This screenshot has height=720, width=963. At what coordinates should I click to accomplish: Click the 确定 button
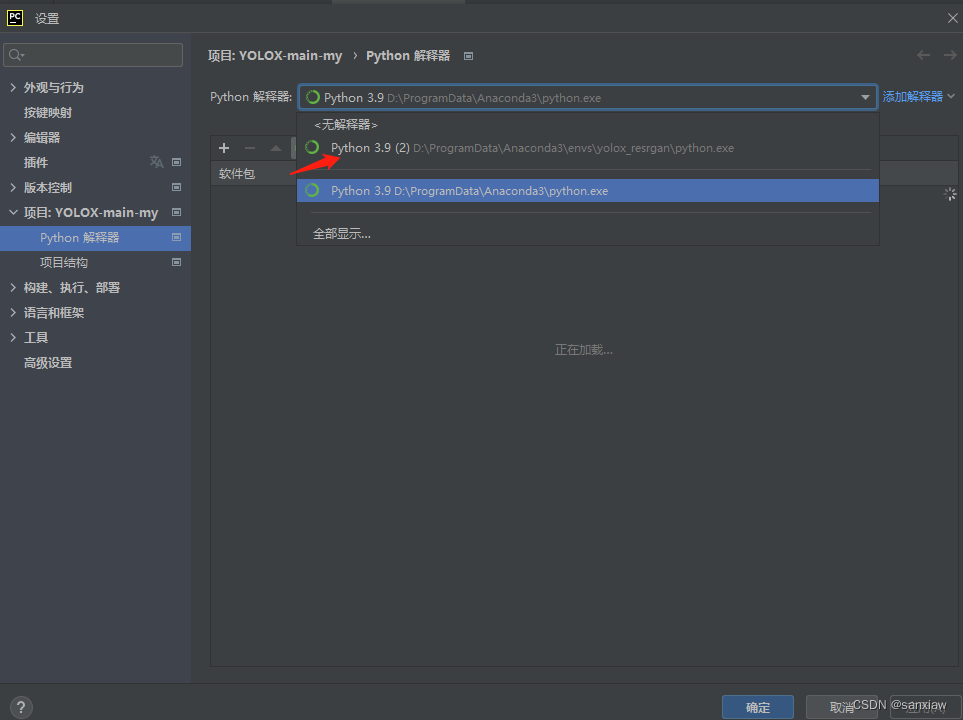(x=757, y=707)
